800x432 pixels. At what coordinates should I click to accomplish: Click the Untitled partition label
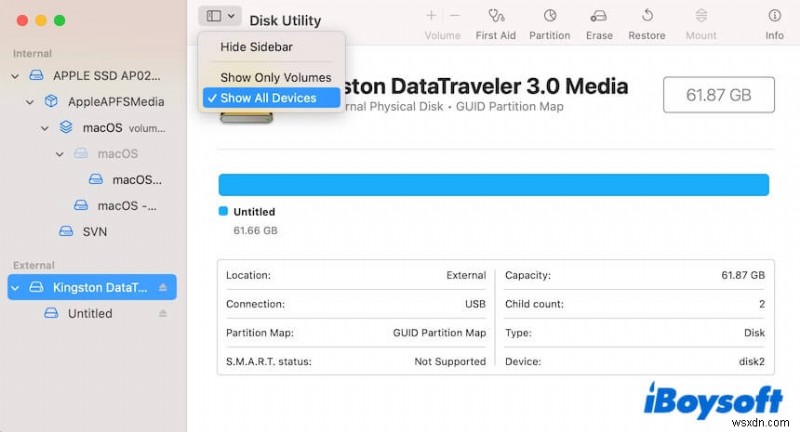pos(254,212)
